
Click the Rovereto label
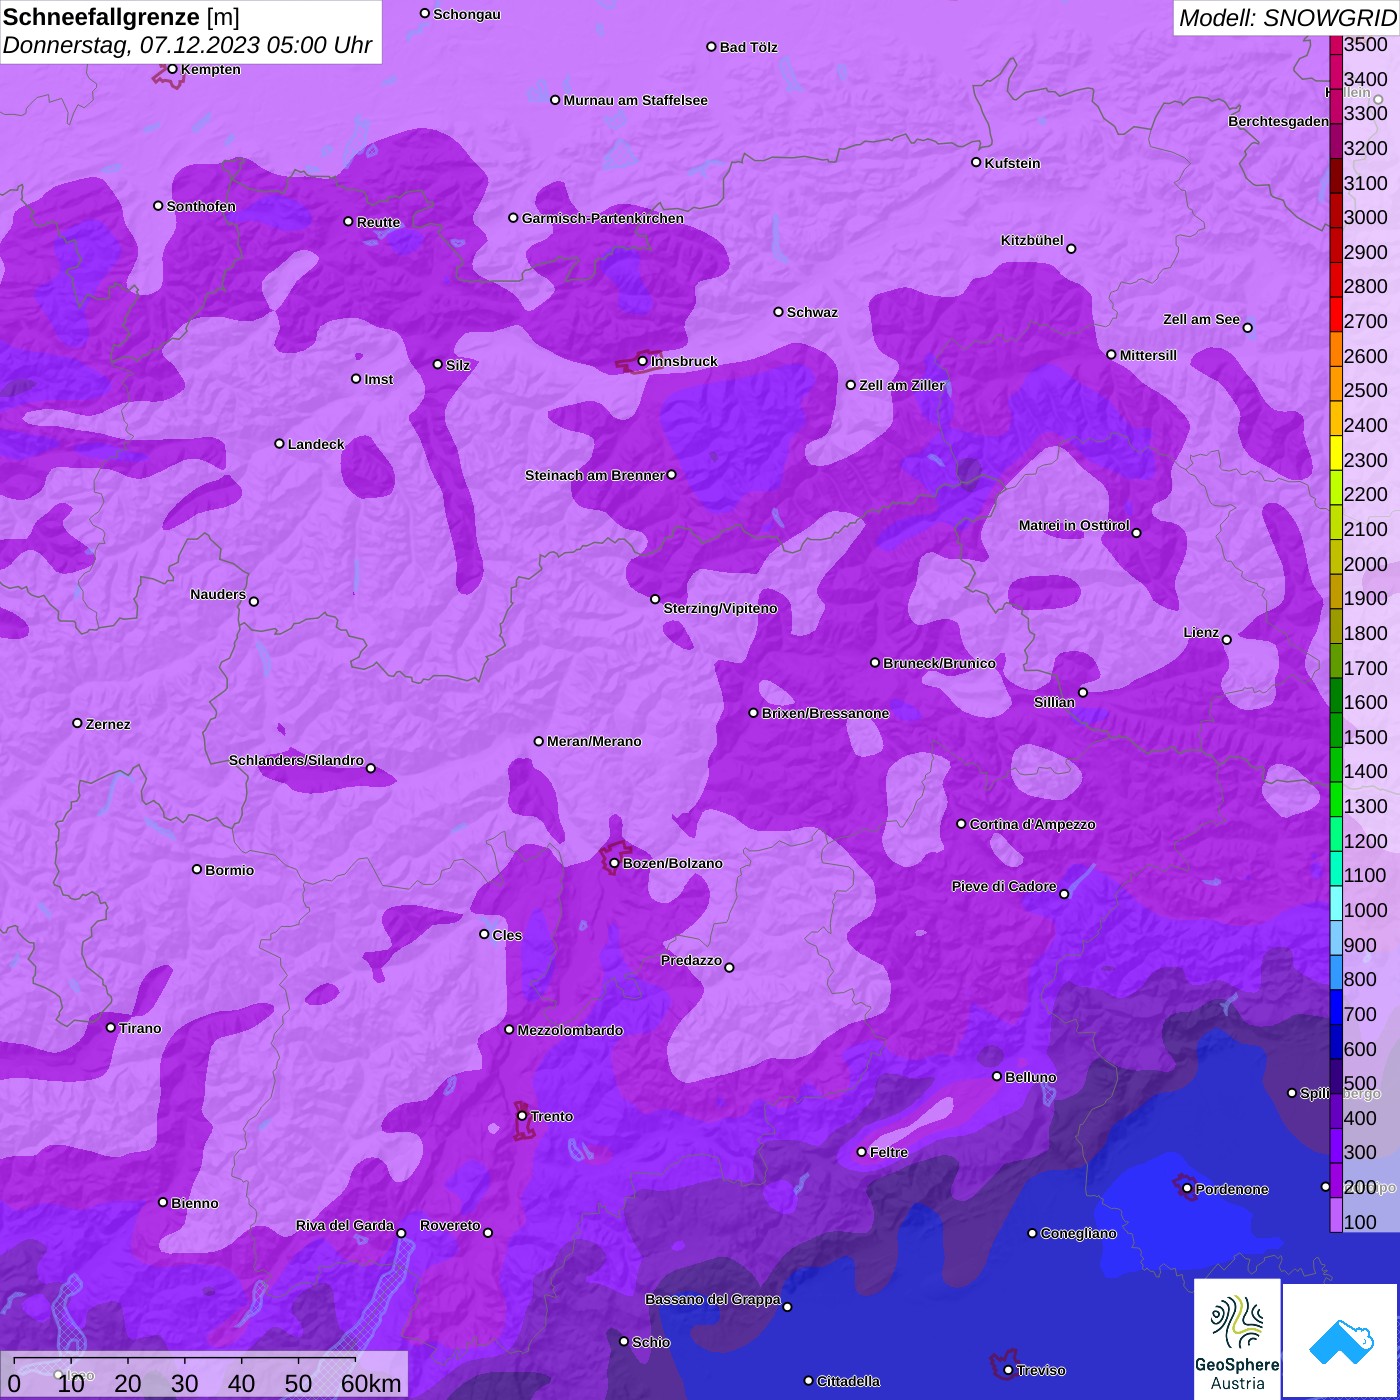click(x=450, y=1225)
